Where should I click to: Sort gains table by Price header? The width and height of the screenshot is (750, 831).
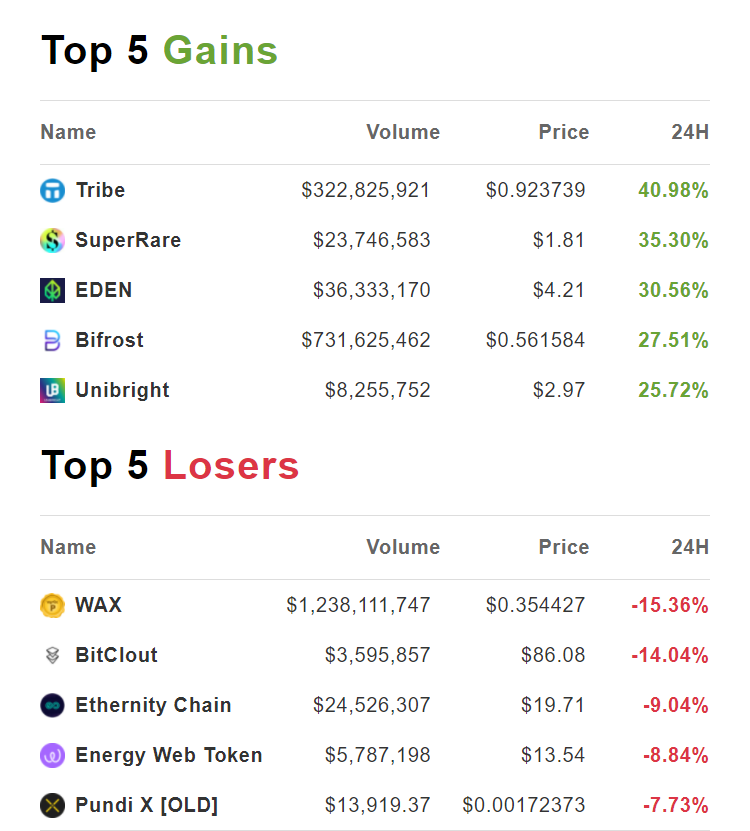pos(564,132)
